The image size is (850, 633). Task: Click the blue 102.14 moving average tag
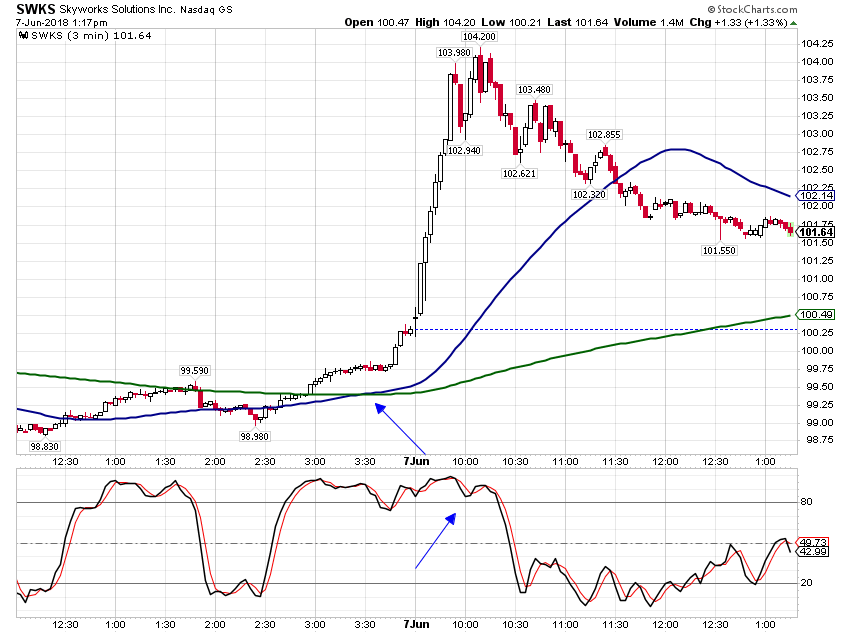pos(815,196)
